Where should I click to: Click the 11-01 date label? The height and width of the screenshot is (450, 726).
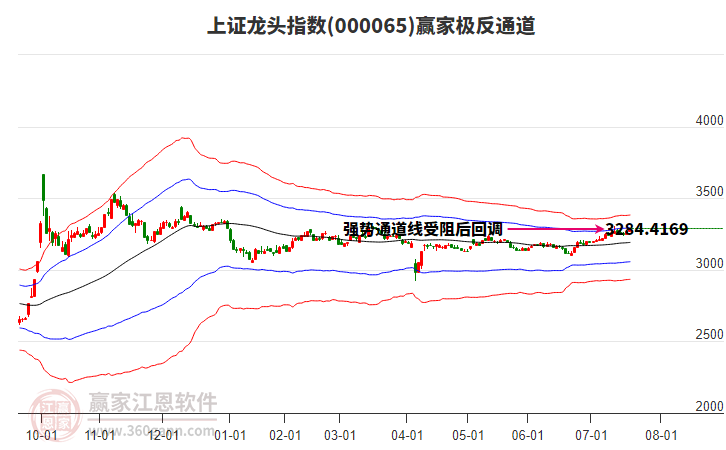(100, 436)
